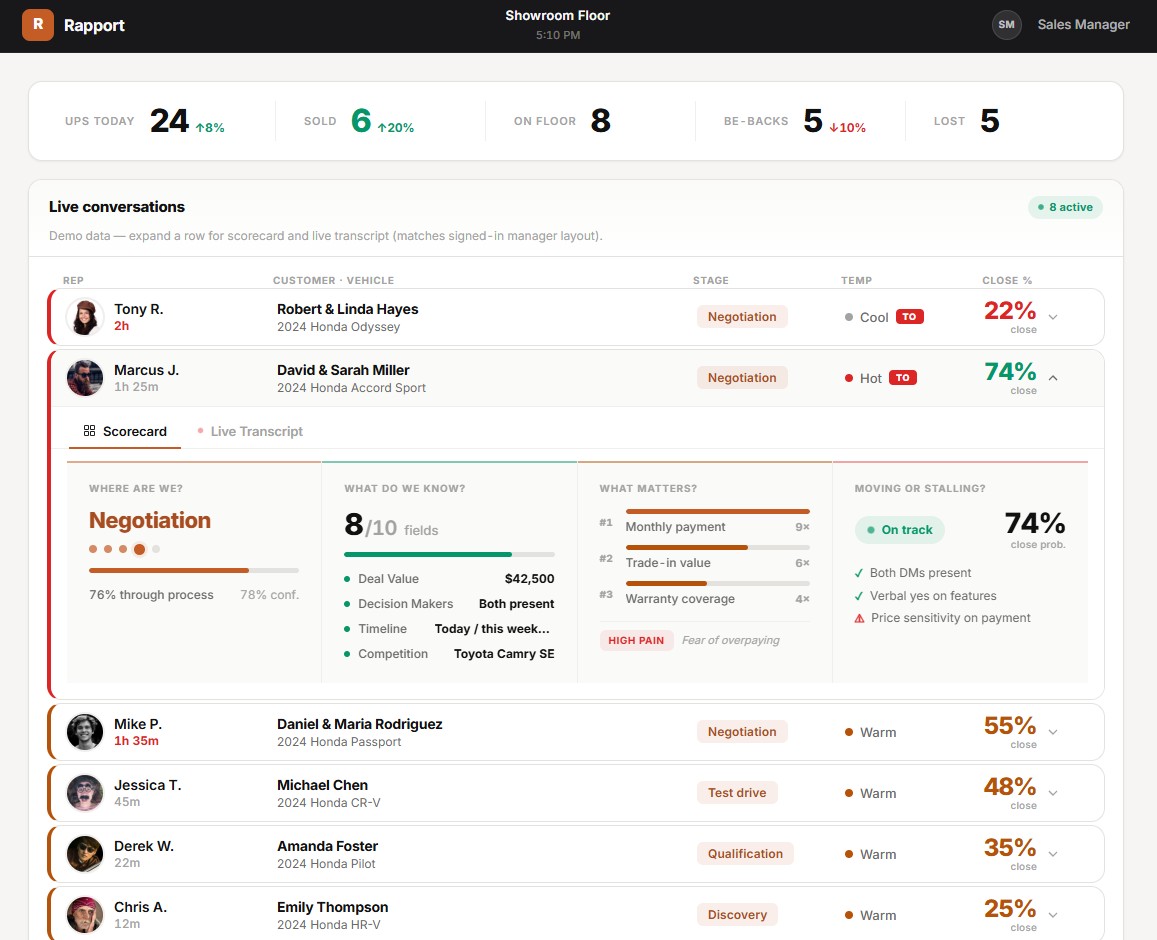Screen dimensions: 1157x940
Task: Click Chris A.'s avatar image
Action: 85,915
